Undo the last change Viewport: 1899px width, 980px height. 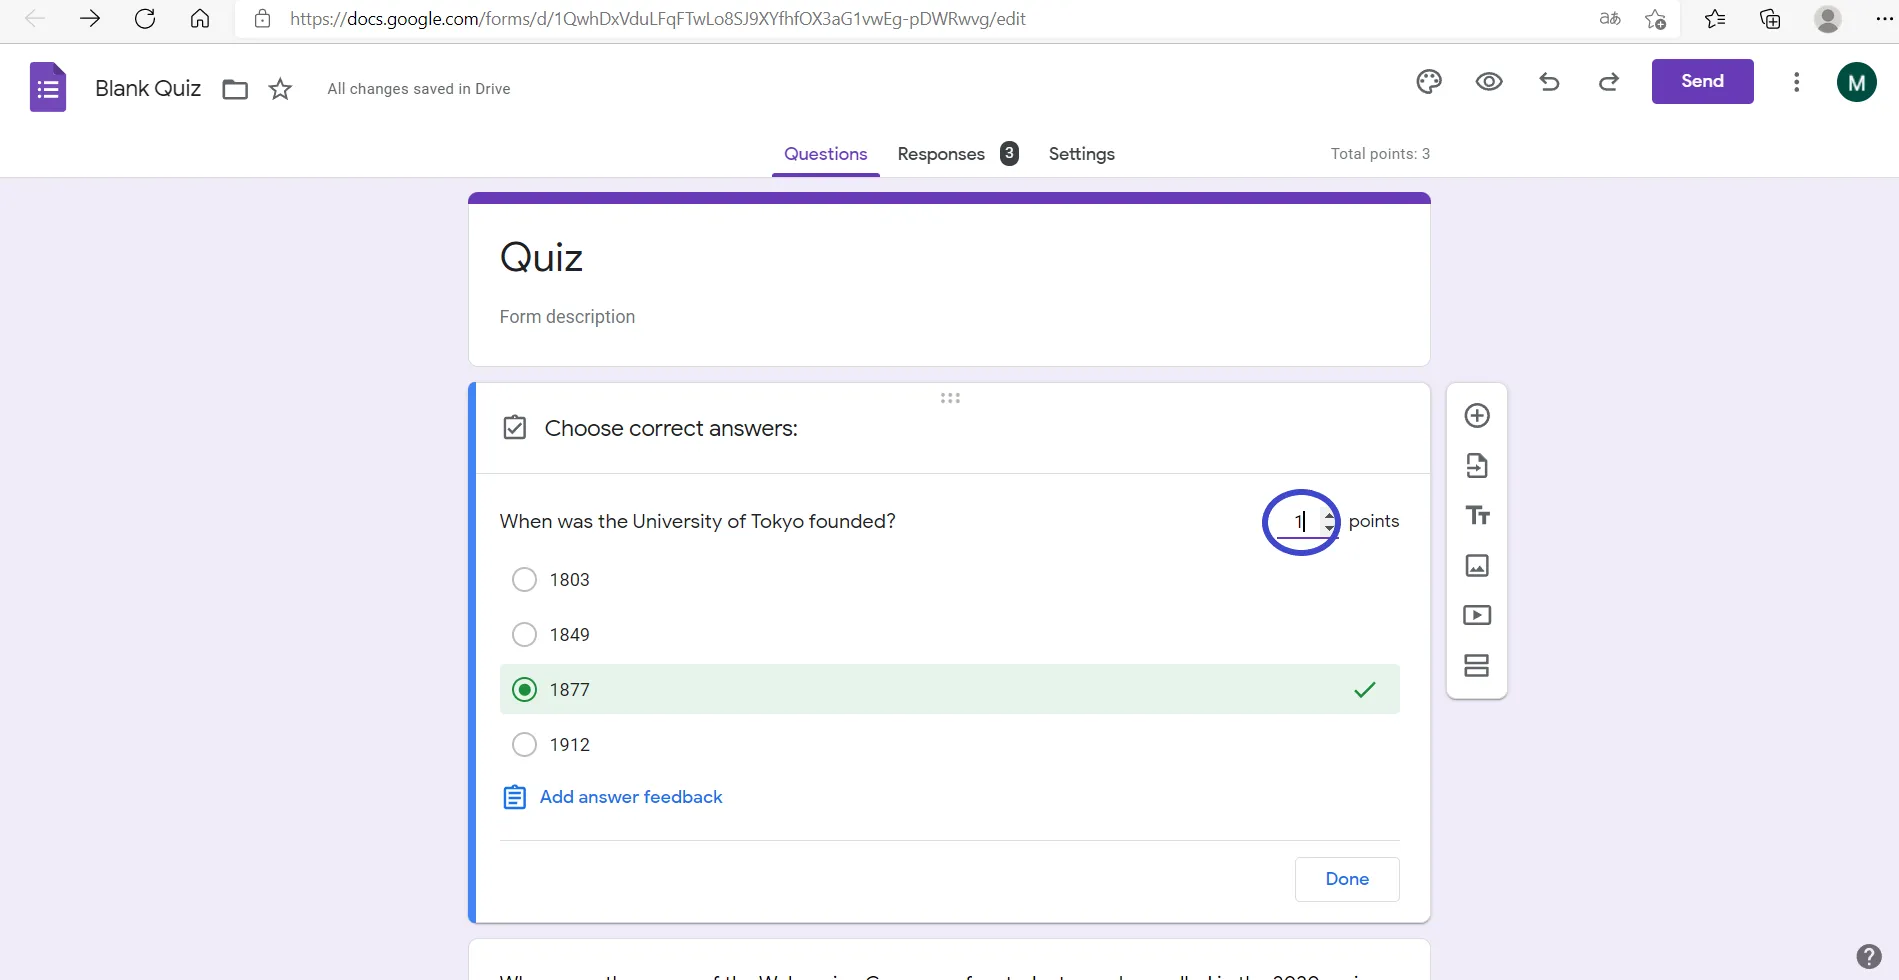[1549, 82]
